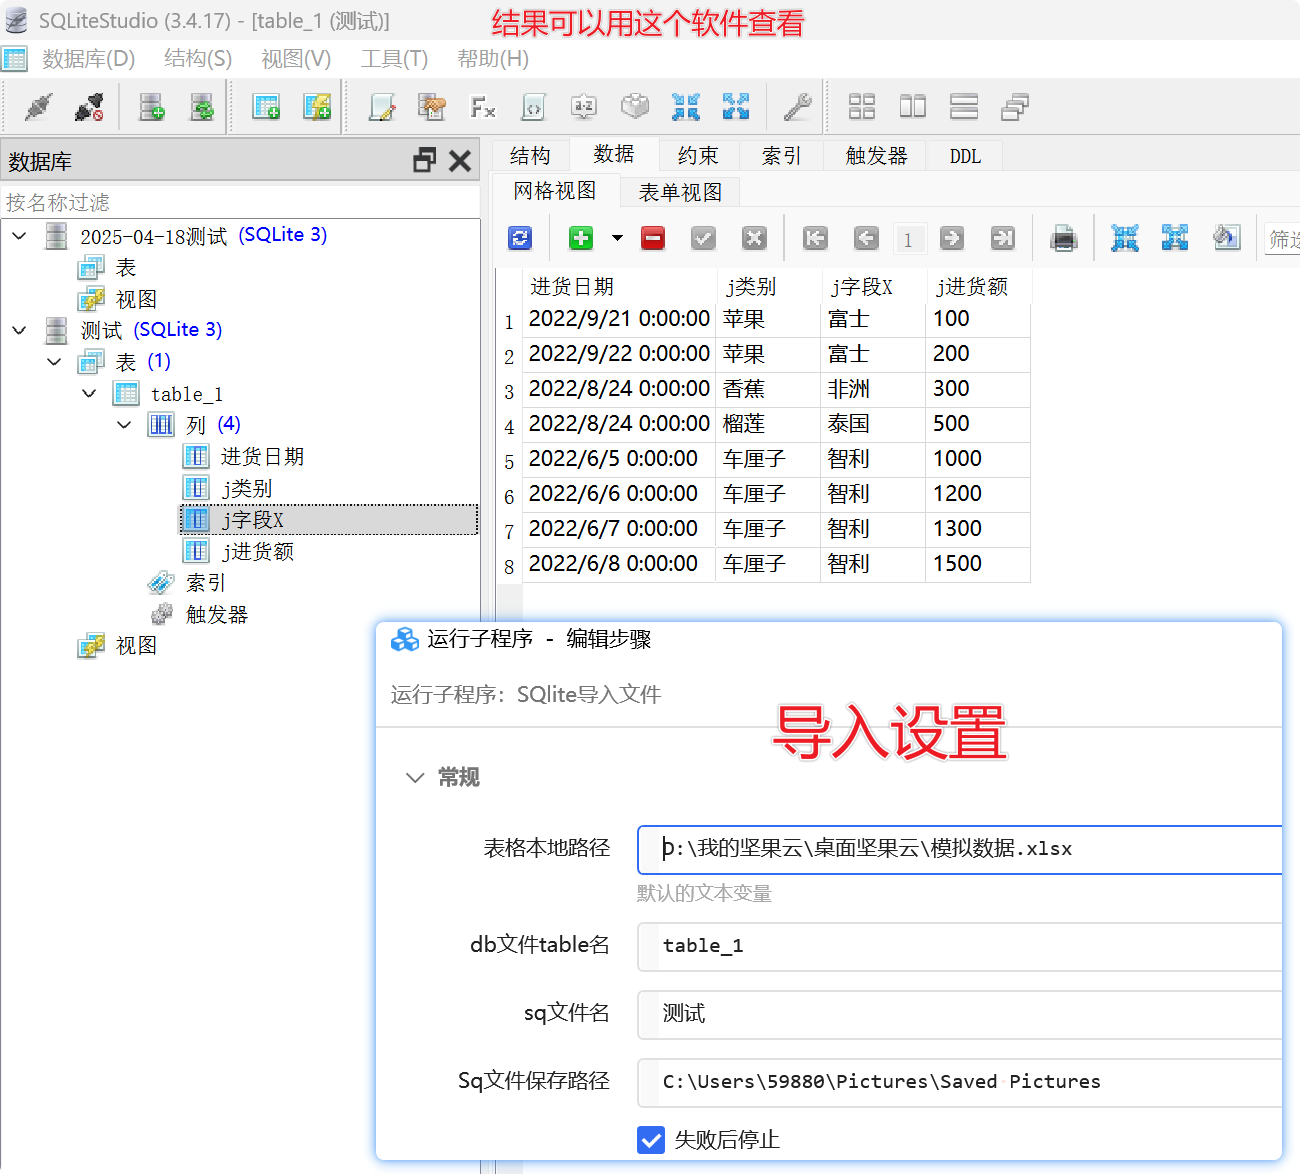This screenshot has width=1300, height=1174.
Task: Click the add database toolbar icon
Action: coord(151,107)
